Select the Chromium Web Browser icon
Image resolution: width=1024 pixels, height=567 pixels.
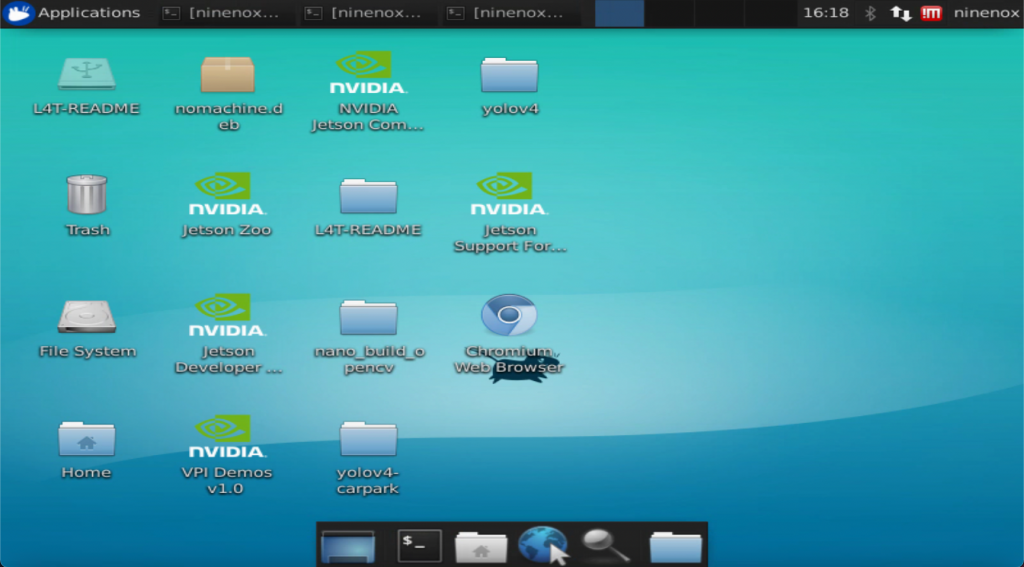coord(509,315)
